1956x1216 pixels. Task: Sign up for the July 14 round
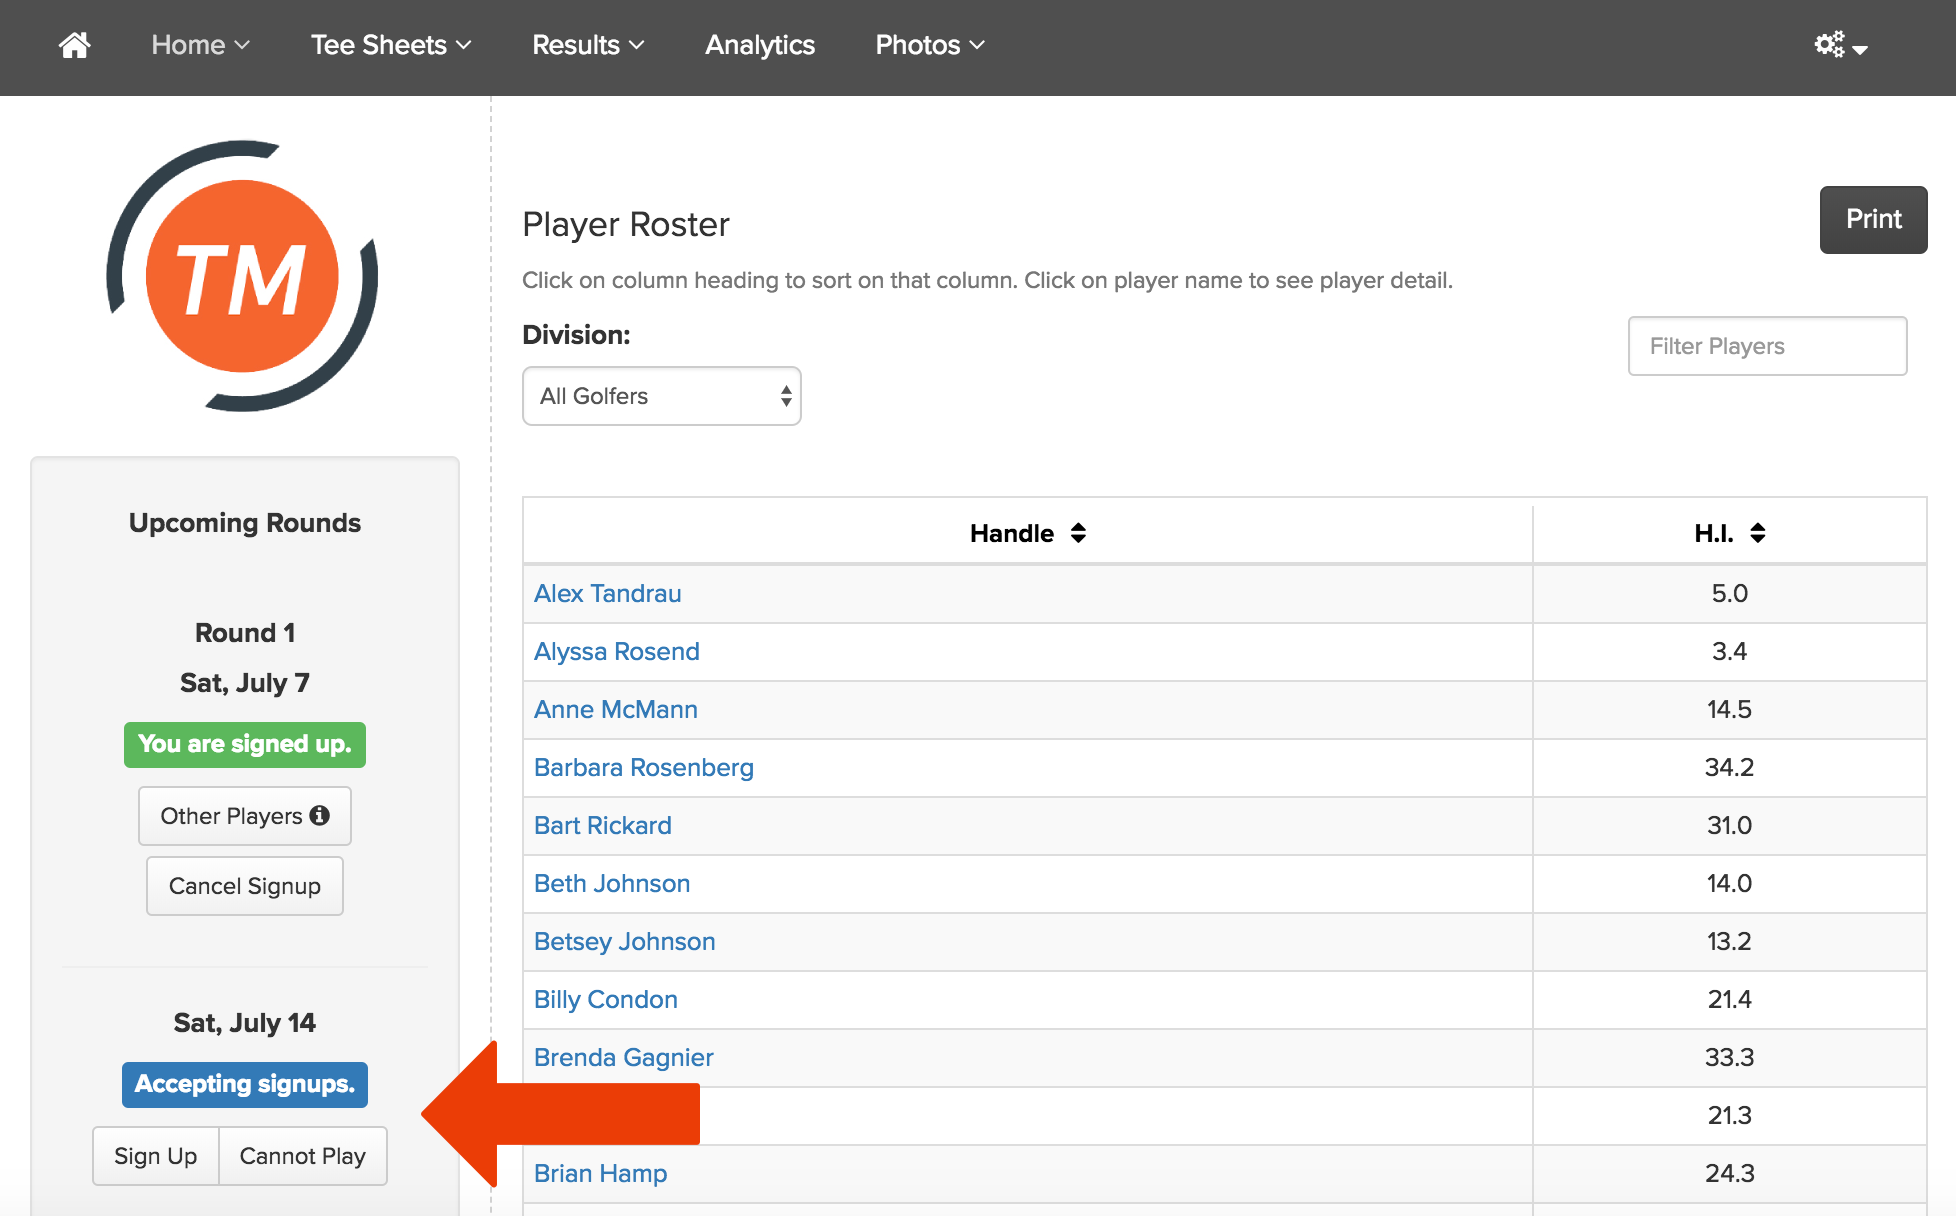(155, 1156)
